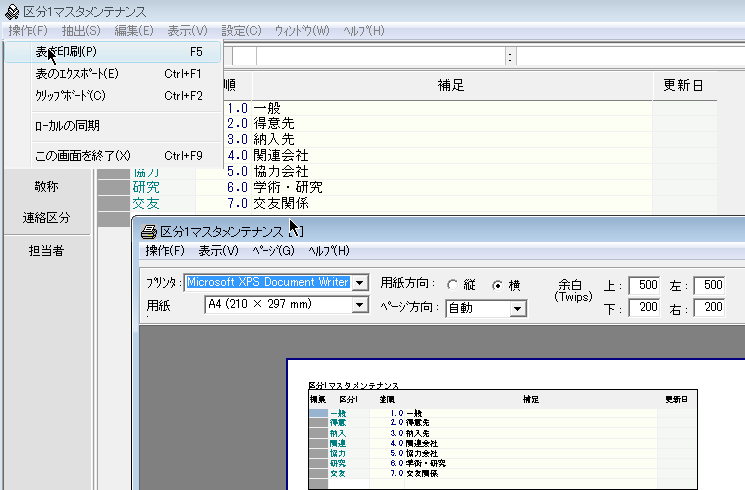Screen dimensions: 745x490
Task: Click Microsoft XPS Document Writer printer field
Action: pyautogui.click(x=268, y=282)
